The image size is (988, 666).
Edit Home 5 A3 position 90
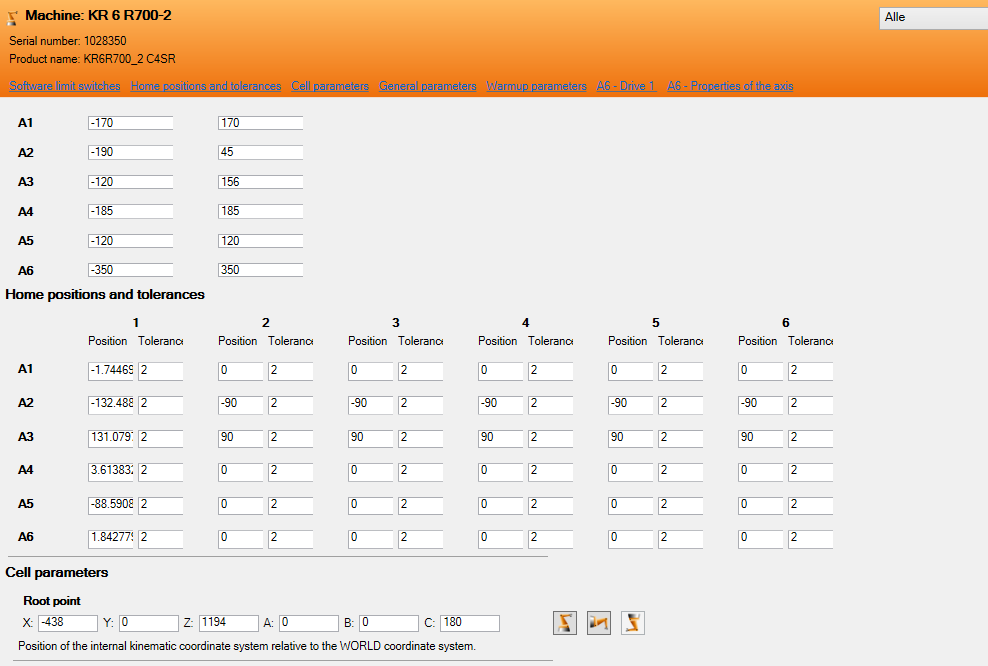coord(631,437)
